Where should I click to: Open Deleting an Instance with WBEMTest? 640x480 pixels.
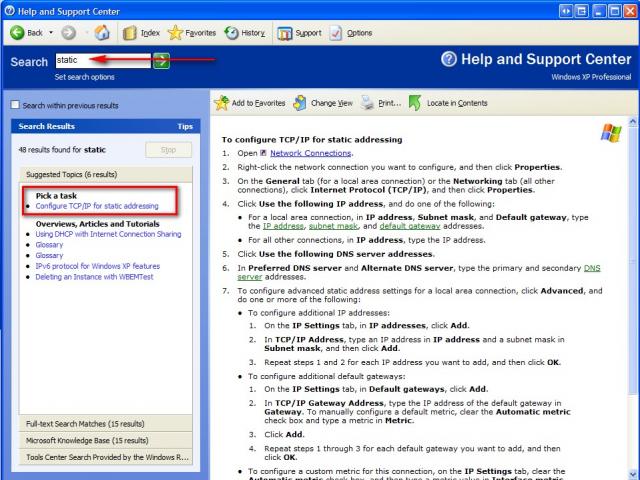click(94, 277)
